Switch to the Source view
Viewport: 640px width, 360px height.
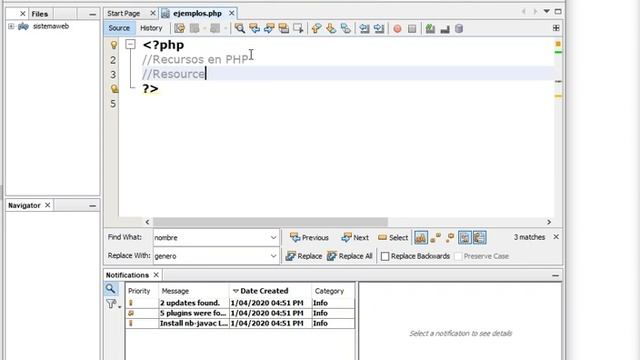[119, 28]
